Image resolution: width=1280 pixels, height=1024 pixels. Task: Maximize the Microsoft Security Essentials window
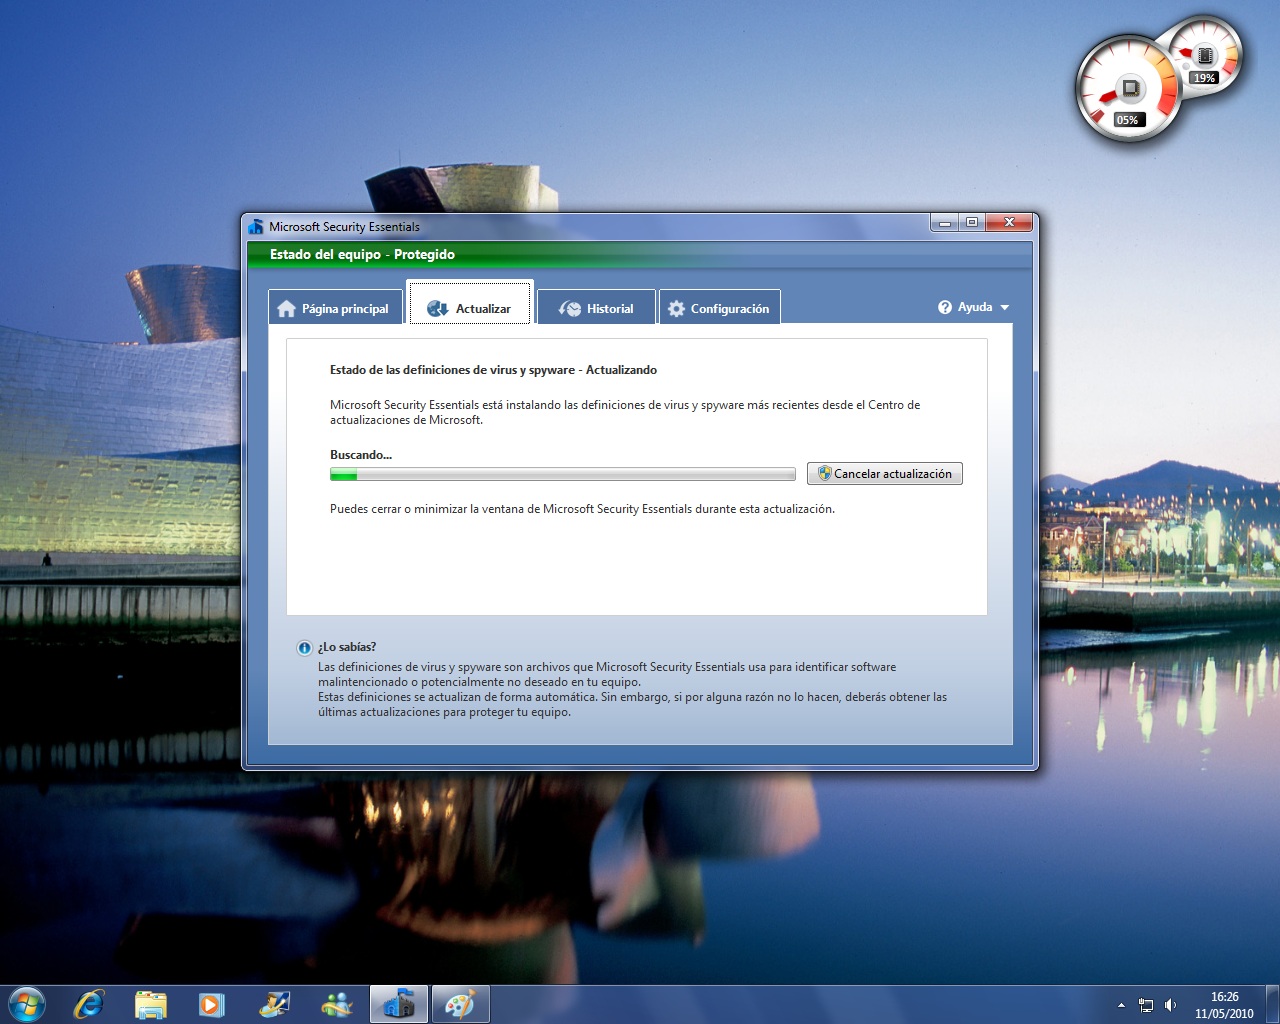[x=972, y=222]
